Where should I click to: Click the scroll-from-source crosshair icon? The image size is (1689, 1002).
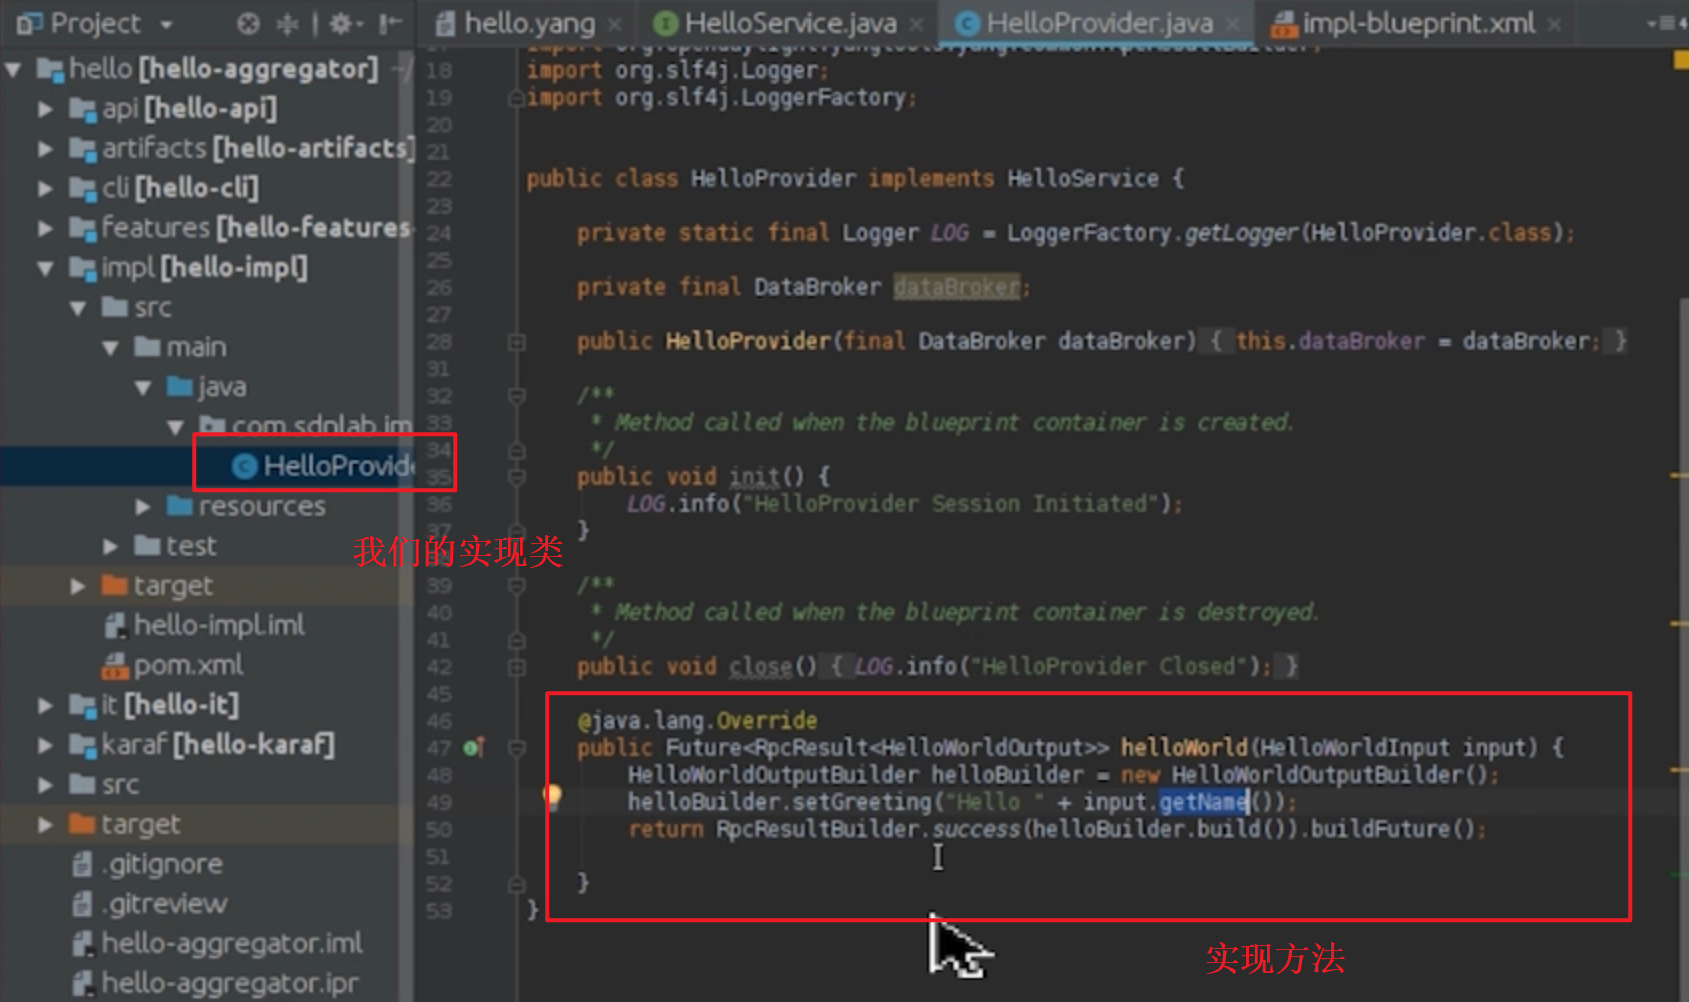click(x=247, y=22)
